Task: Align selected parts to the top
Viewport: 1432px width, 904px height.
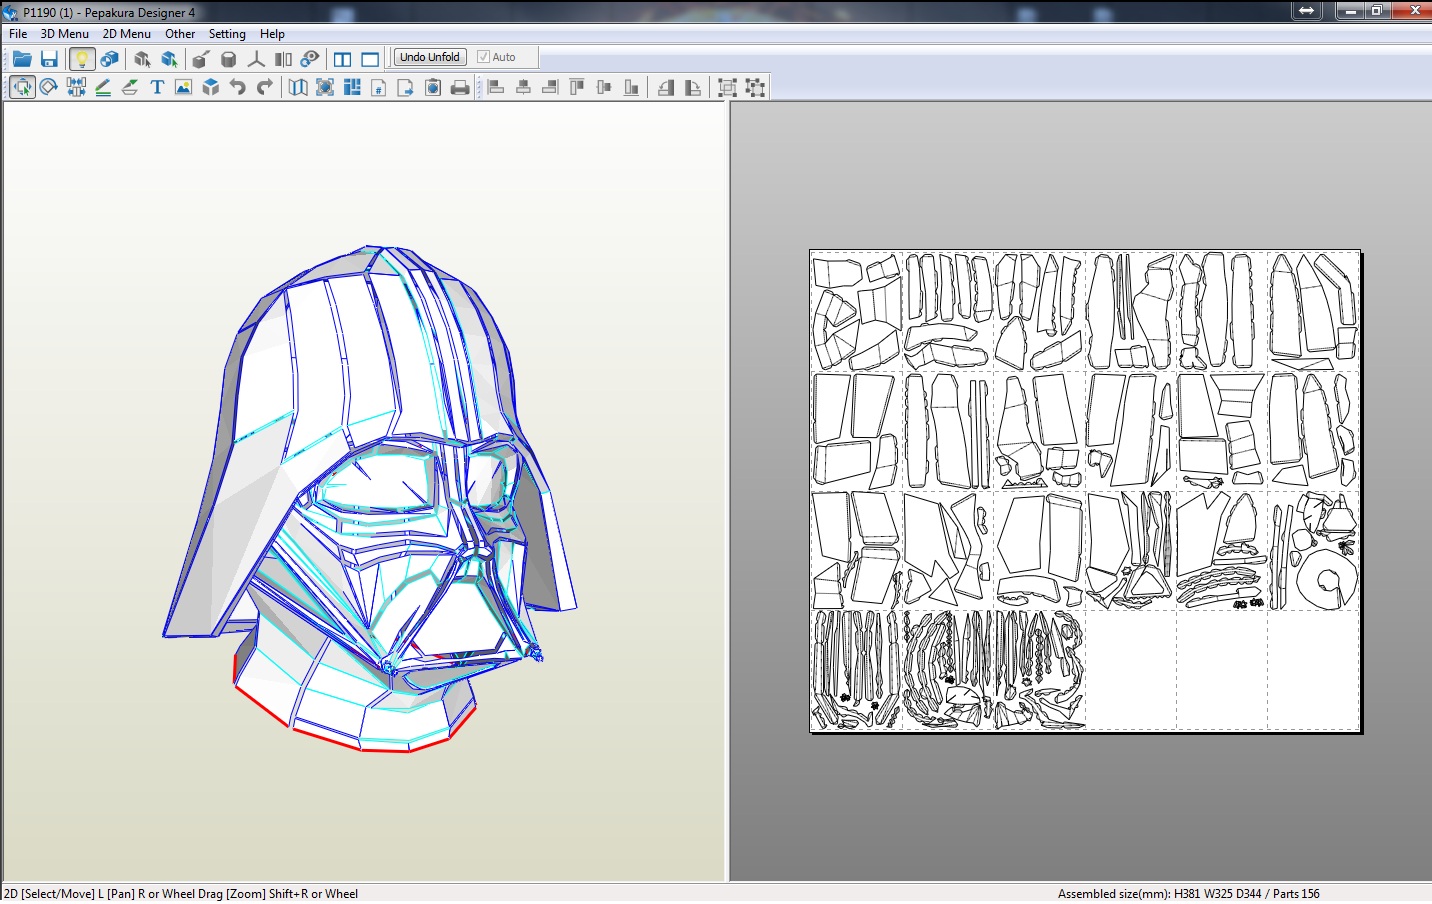Action: pos(577,87)
